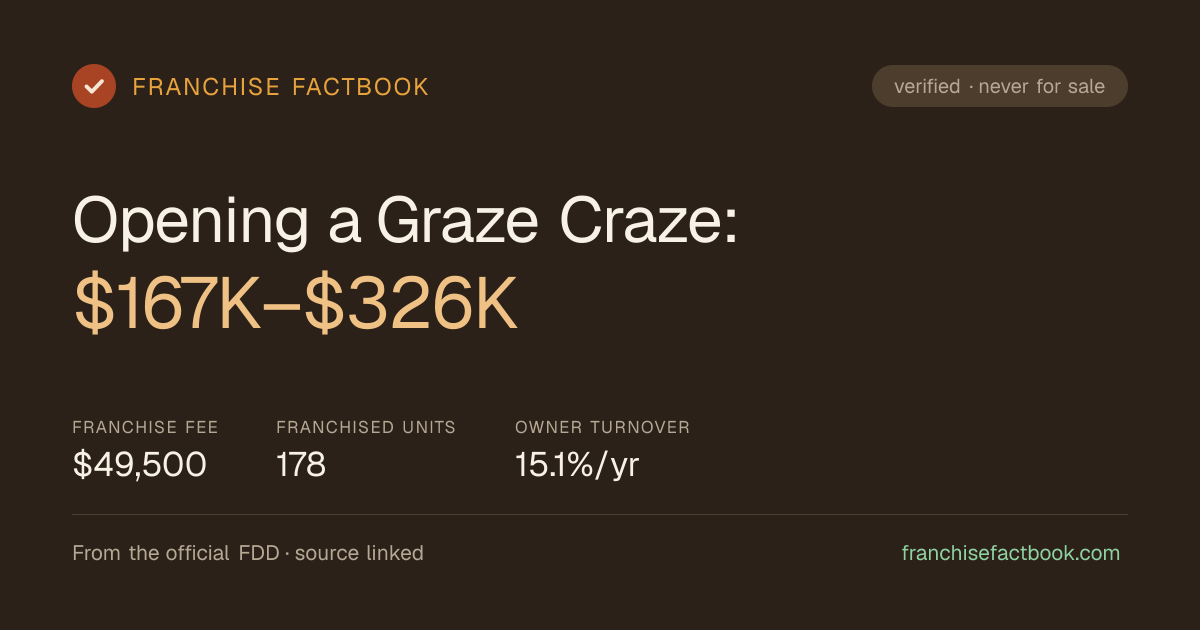Click the source linked text in footer
The width and height of the screenshot is (1200, 630).
pyautogui.click(x=359, y=553)
